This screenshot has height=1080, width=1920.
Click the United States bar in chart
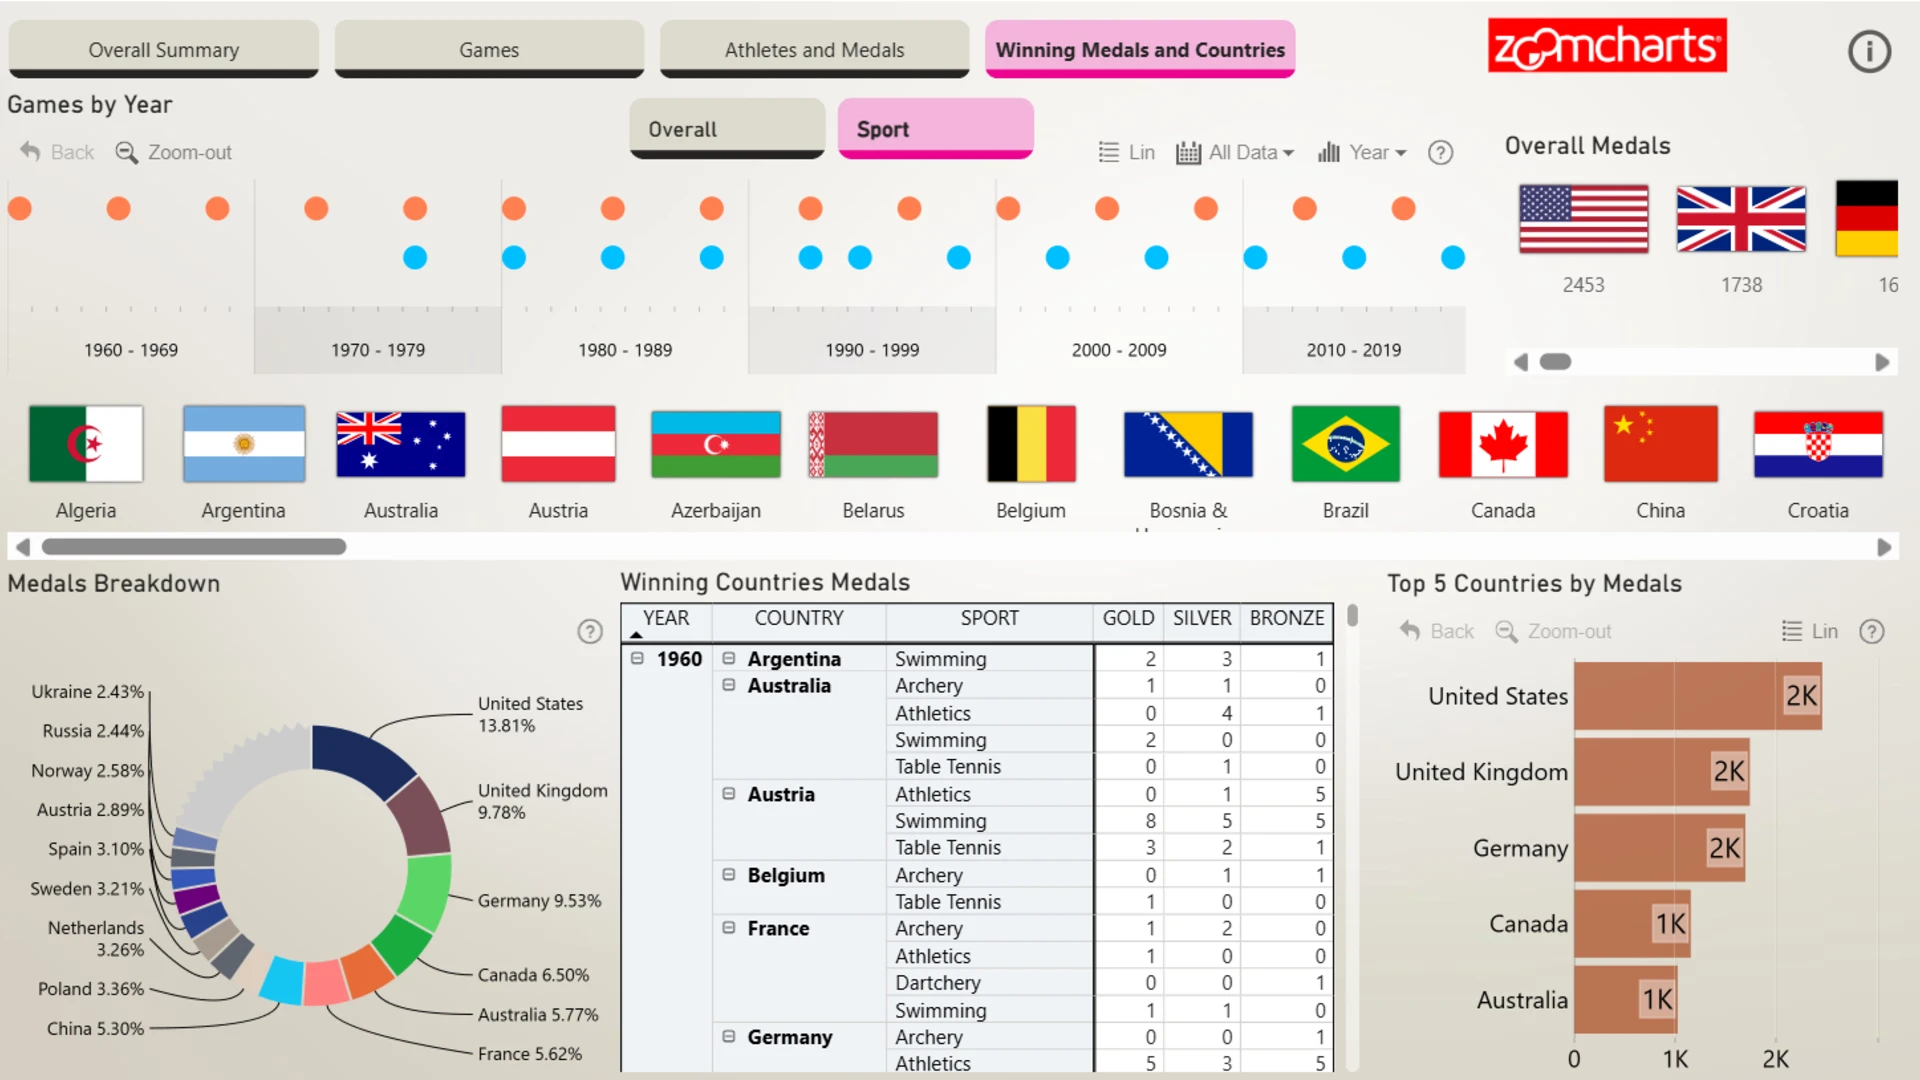pyautogui.click(x=1697, y=696)
